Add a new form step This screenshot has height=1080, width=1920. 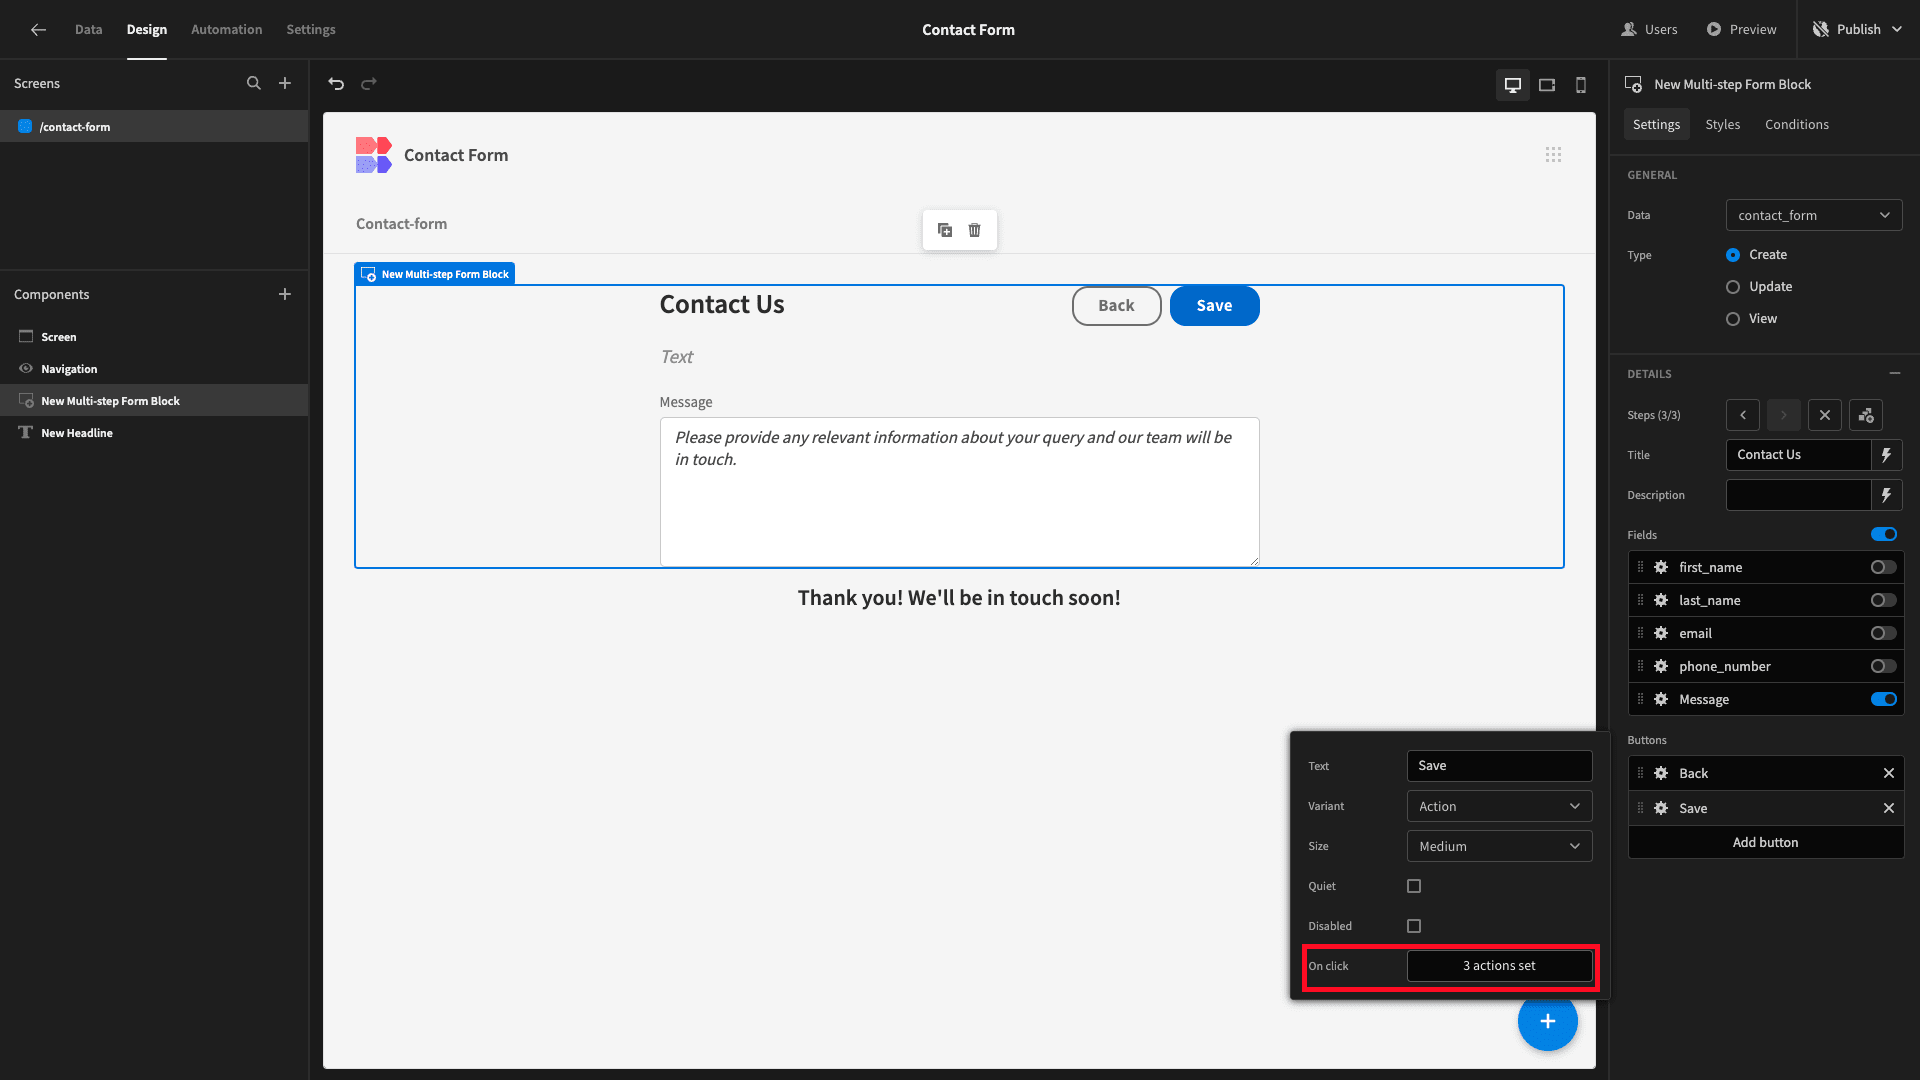point(1866,415)
